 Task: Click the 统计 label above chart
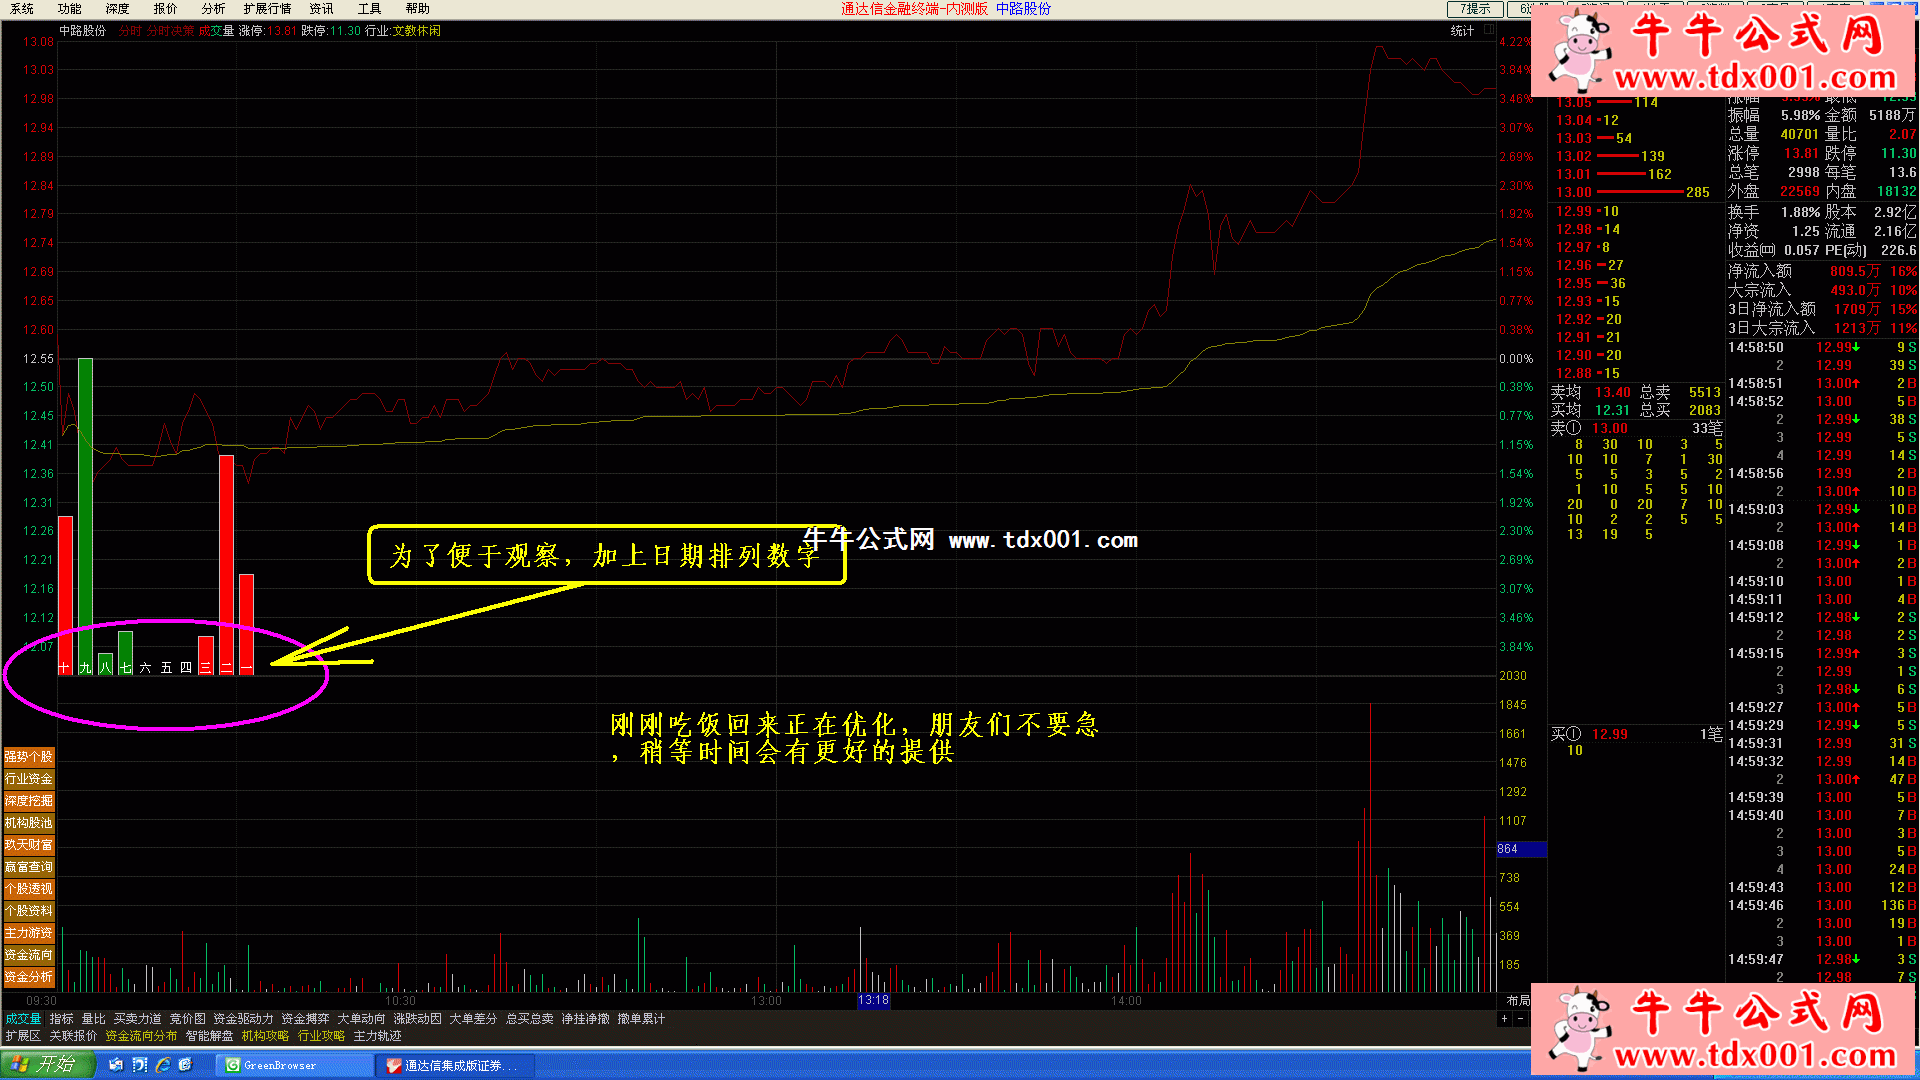[x=1462, y=30]
